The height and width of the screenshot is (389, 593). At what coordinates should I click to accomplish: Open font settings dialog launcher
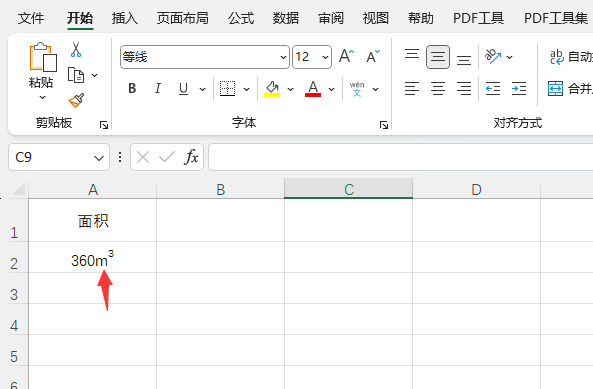(x=384, y=125)
